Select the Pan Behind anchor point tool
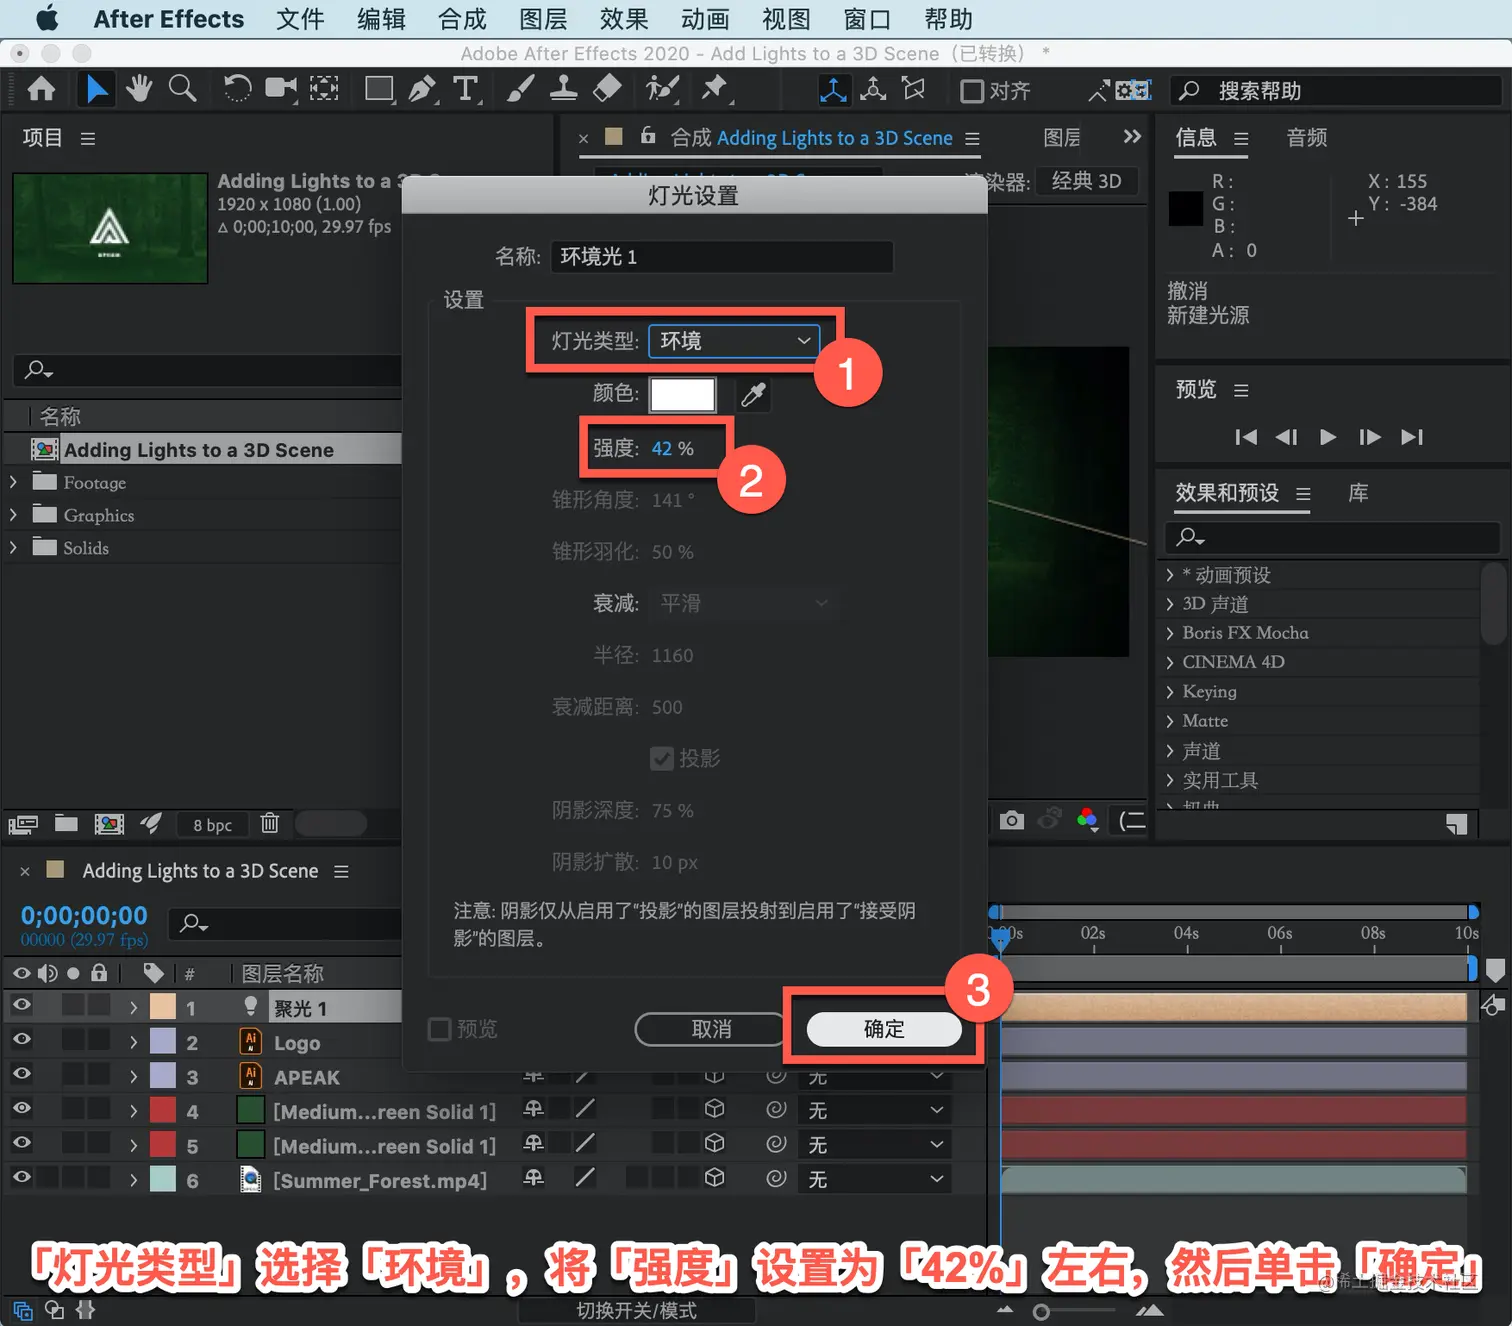The height and width of the screenshot is (1326, 1512). coord(324,90)
